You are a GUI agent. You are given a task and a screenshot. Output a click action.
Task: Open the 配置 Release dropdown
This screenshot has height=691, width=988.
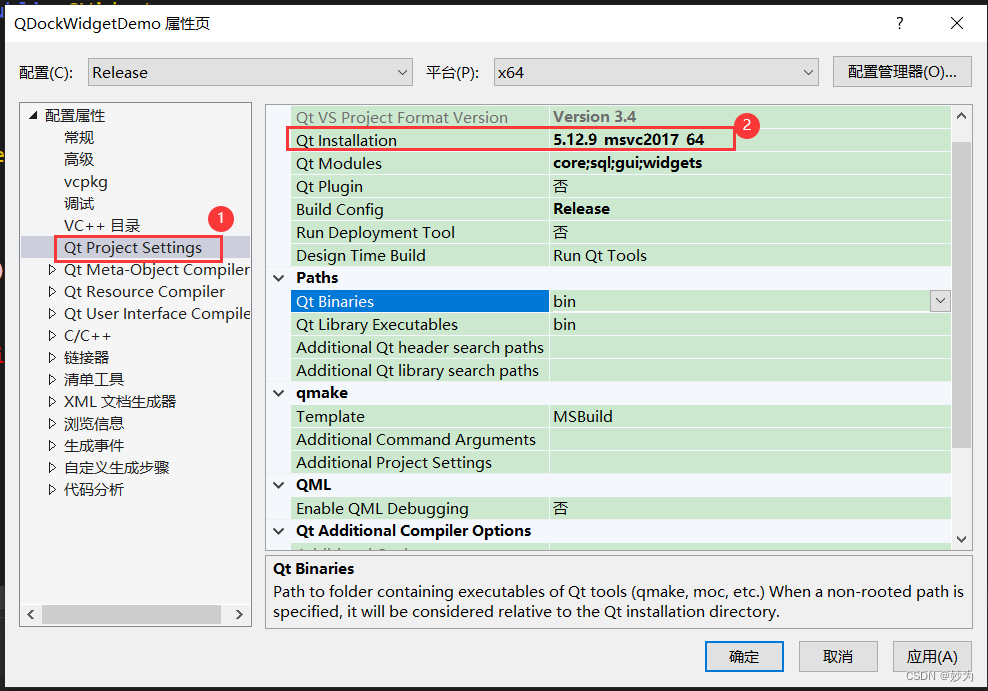click(402, 71)
